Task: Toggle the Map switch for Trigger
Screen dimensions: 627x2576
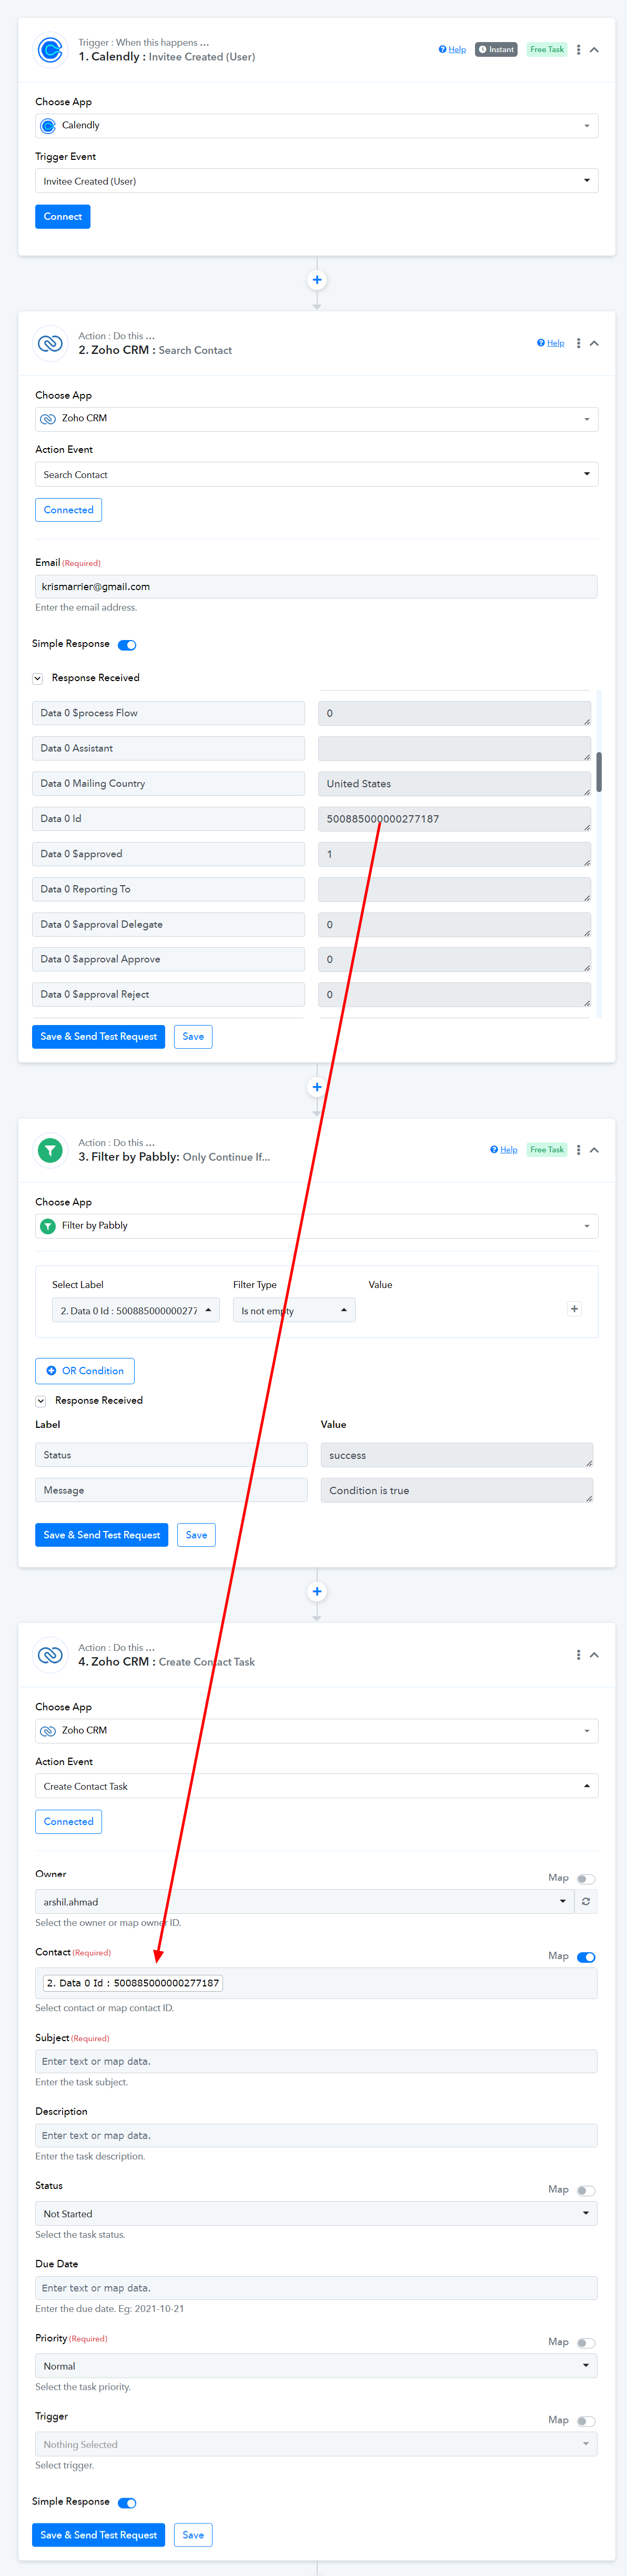Action: click(x=586, y=2421)
